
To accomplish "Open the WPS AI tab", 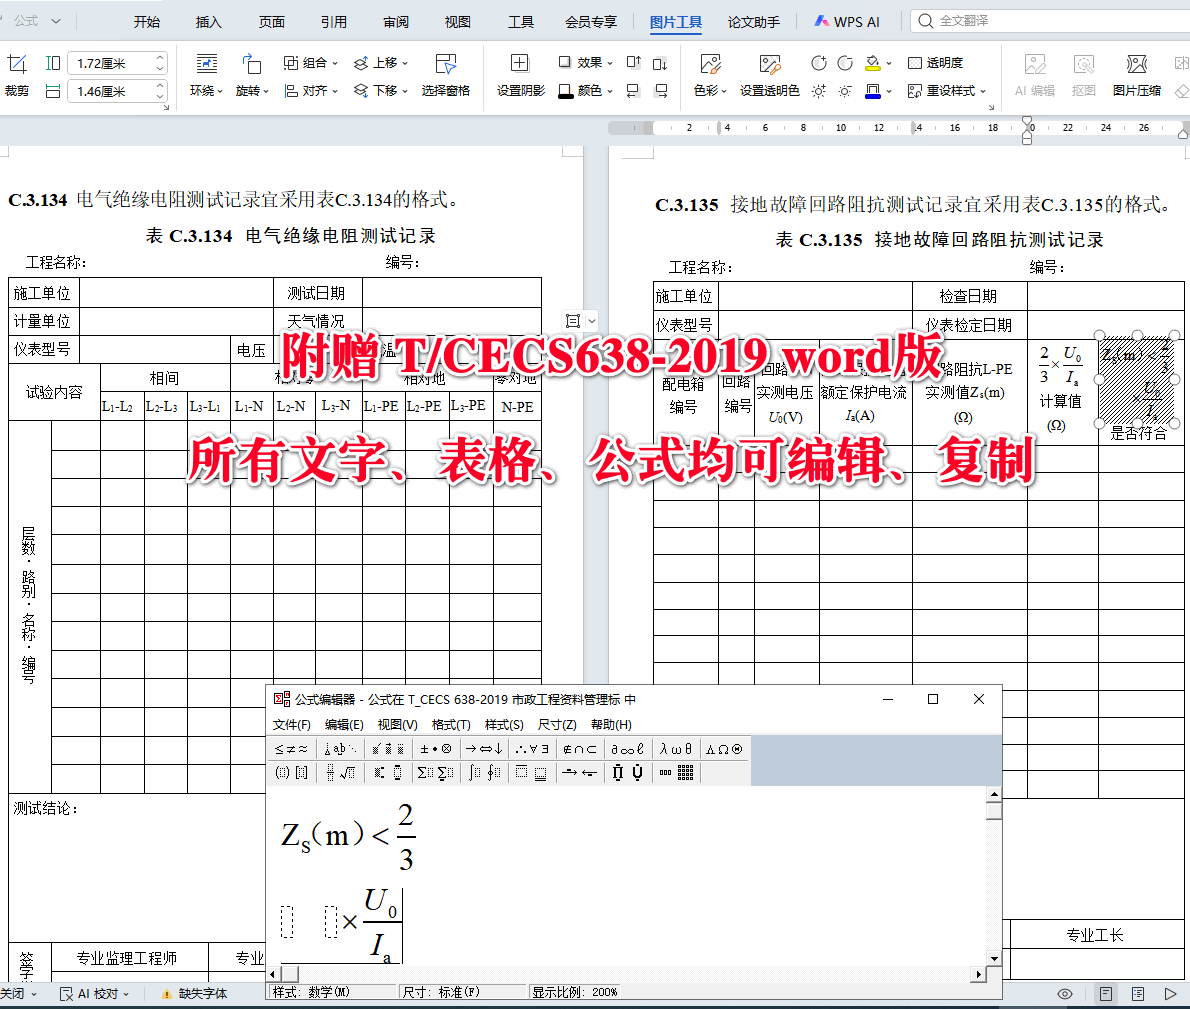I will click(847, 22).
